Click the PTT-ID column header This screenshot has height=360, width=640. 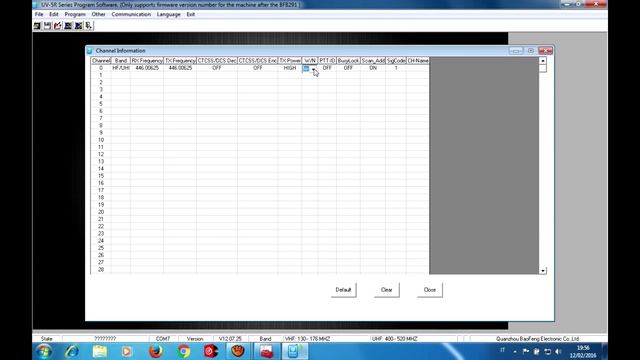[327, 60]
